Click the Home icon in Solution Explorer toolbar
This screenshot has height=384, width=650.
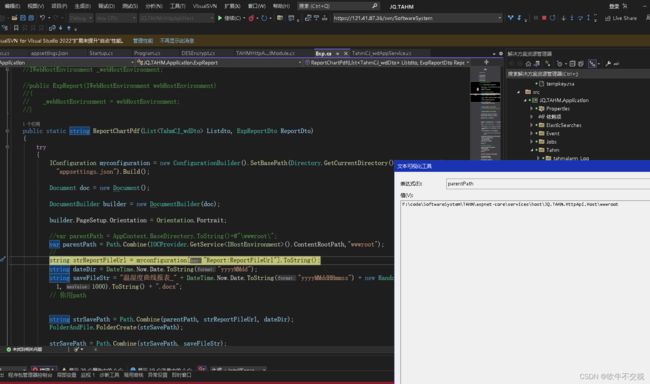(528, 64)
